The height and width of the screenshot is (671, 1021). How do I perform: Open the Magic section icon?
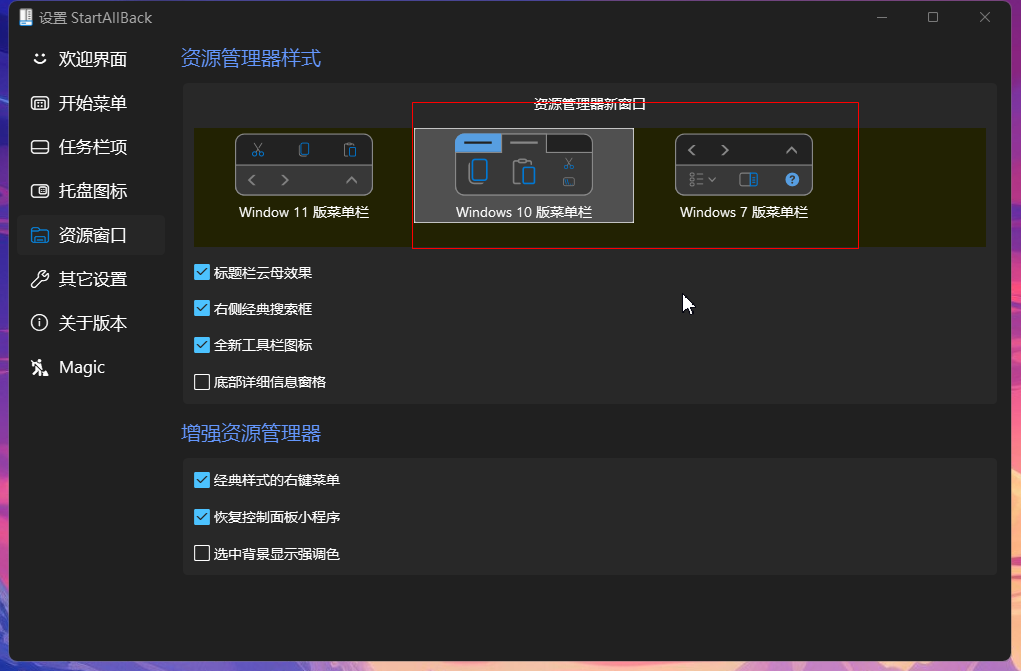coord(40,367)
